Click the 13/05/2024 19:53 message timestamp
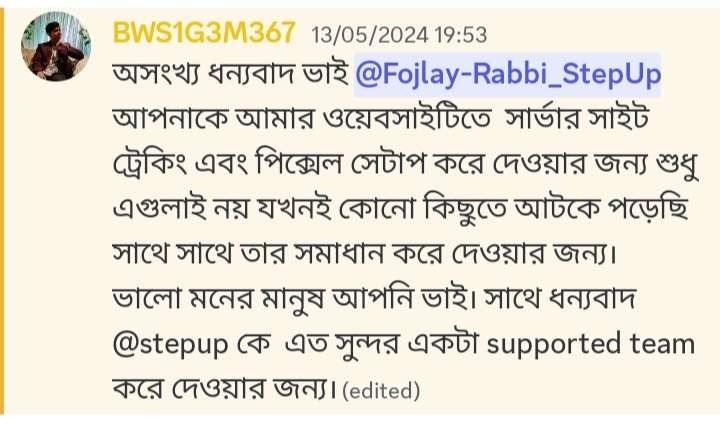Image resolution: width=720 pixels, height=427 pixels. pos(399,35)
